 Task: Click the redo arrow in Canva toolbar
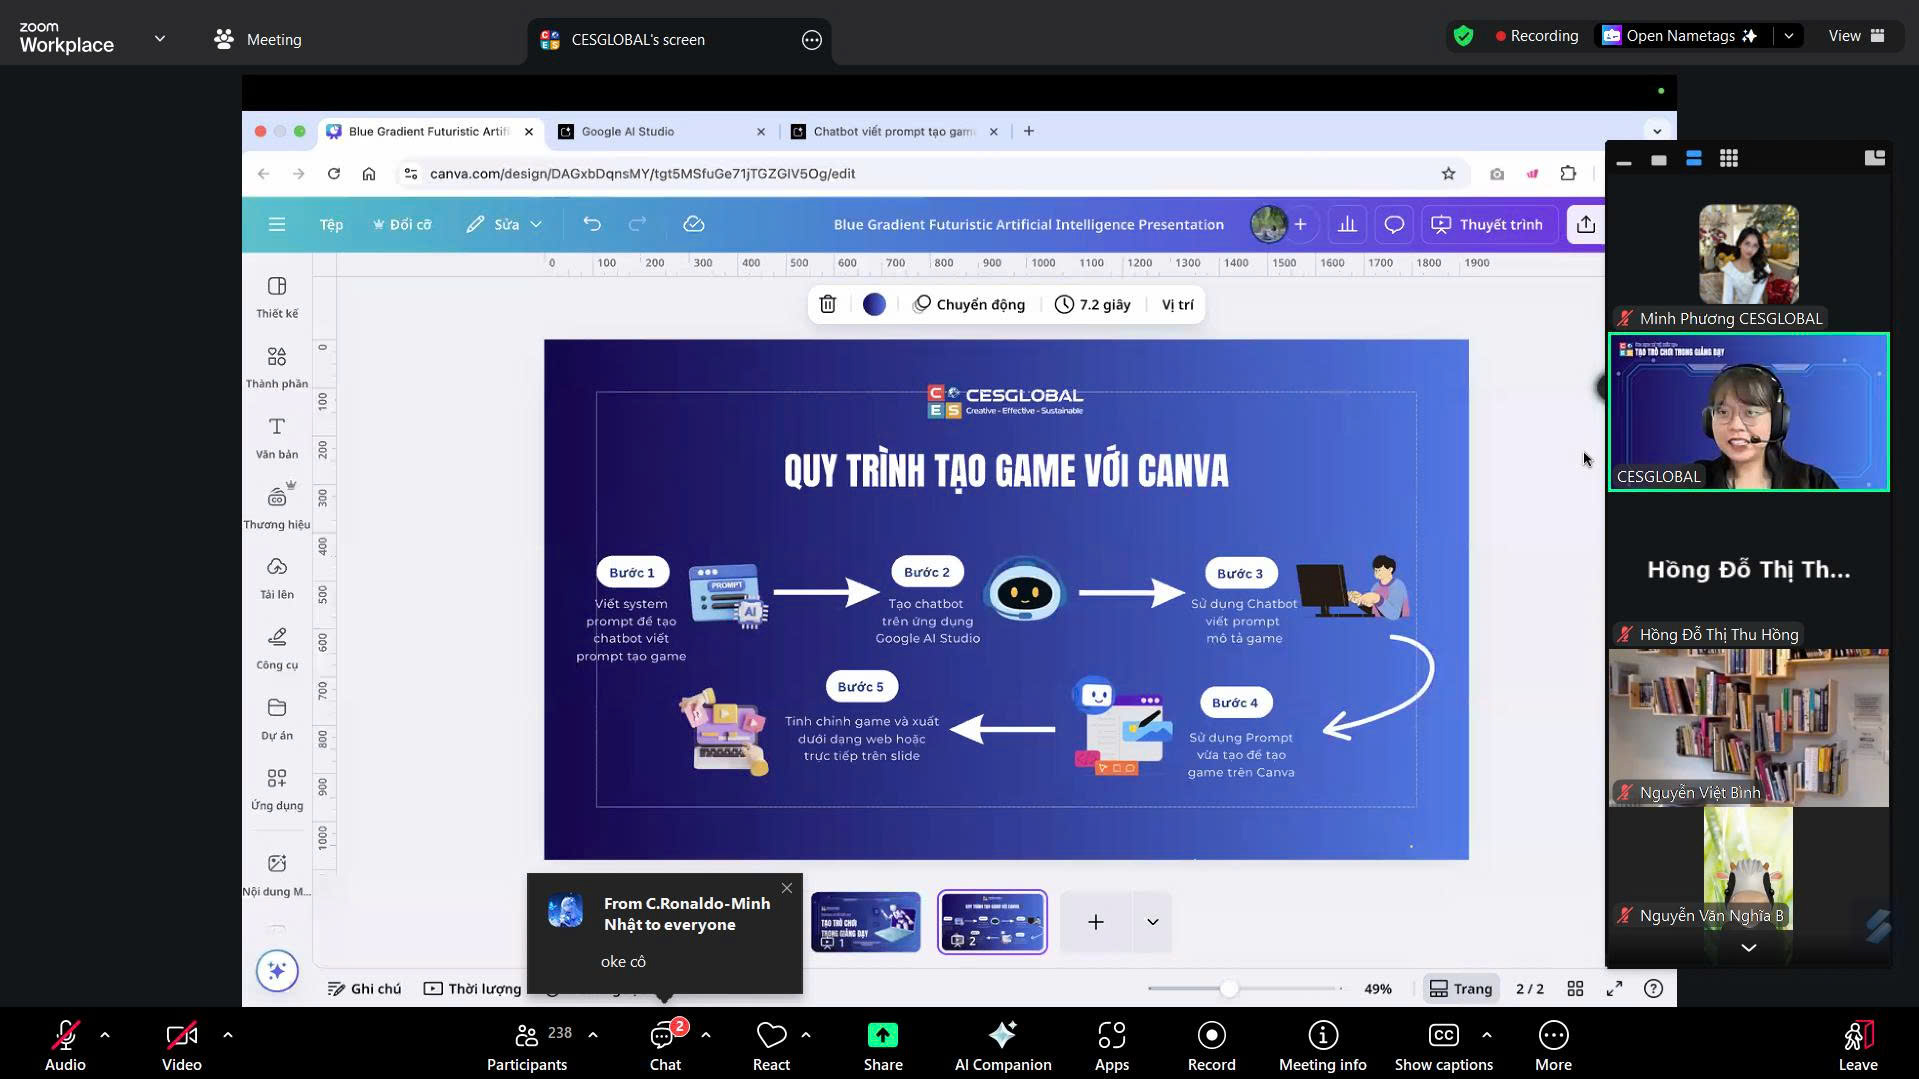pos(637,224)
